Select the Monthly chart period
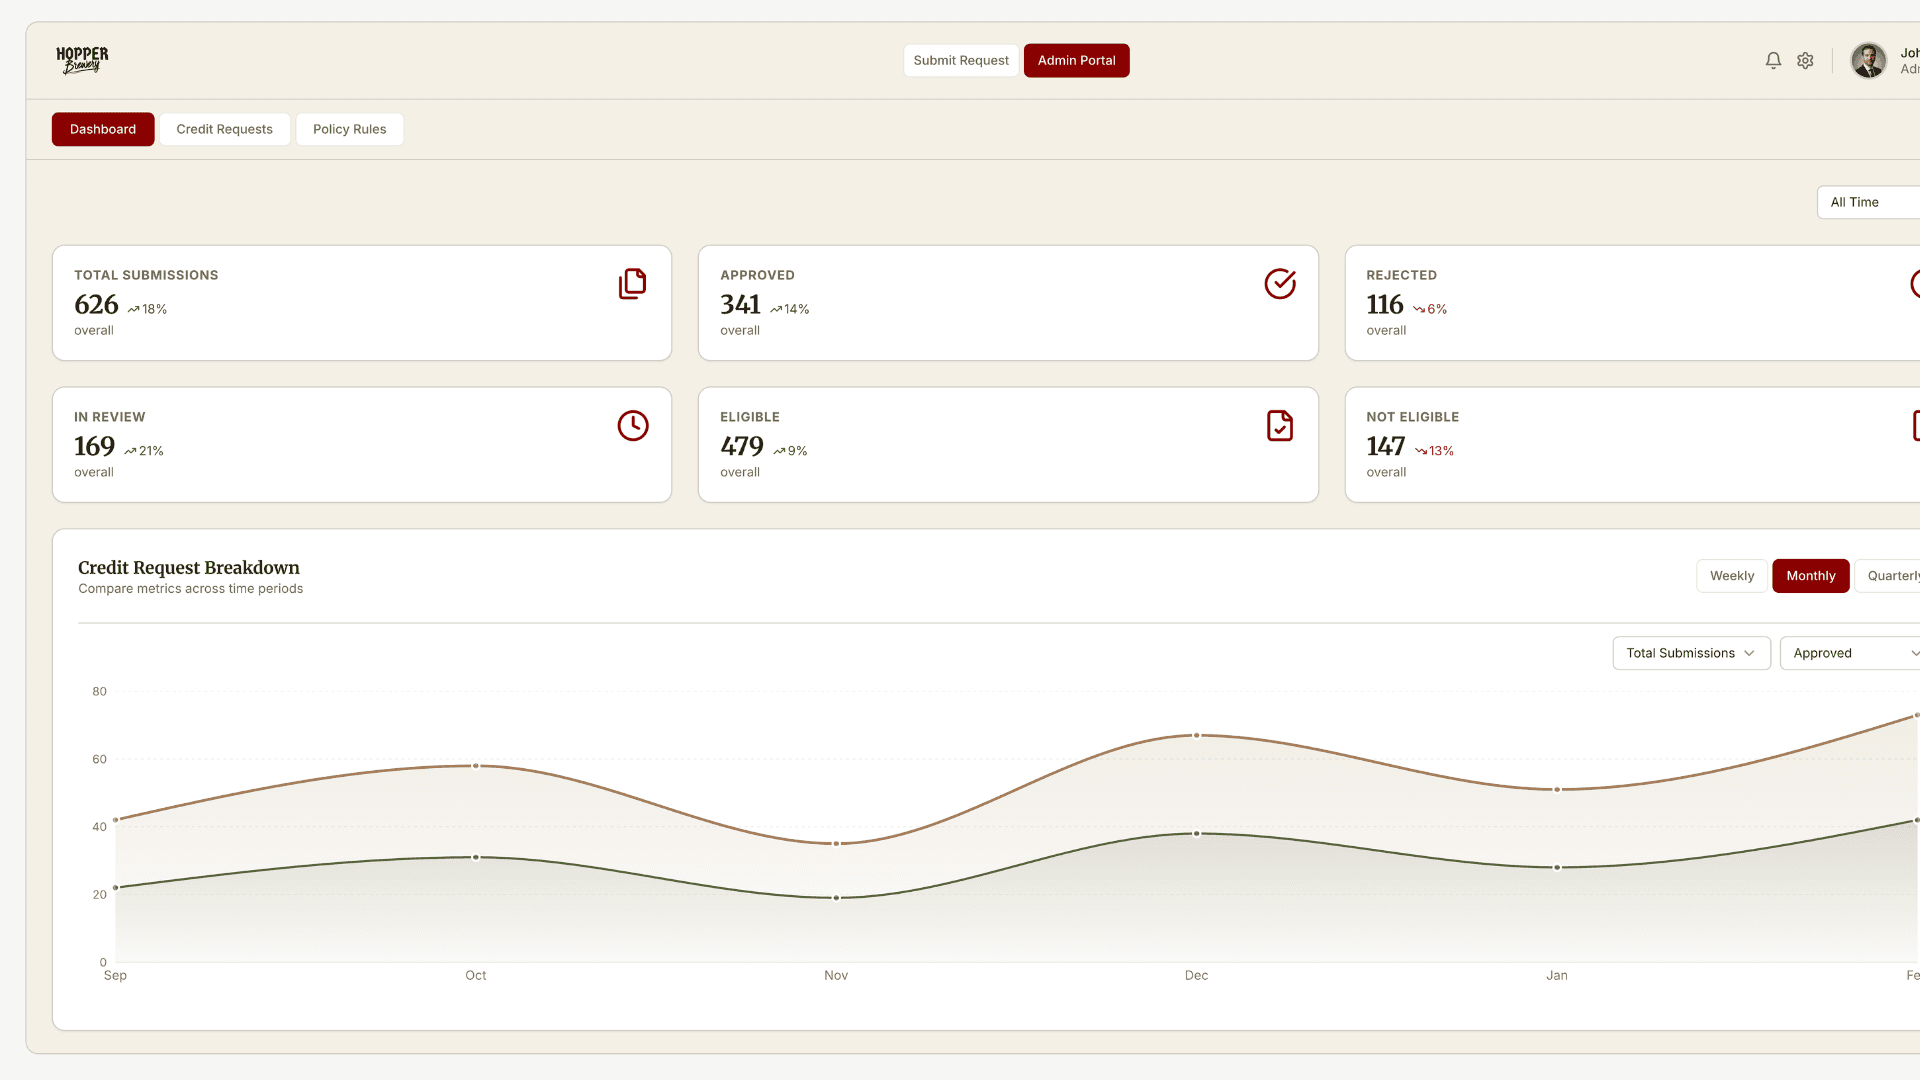1920x1080 pixels. [x=1810, y=576]
